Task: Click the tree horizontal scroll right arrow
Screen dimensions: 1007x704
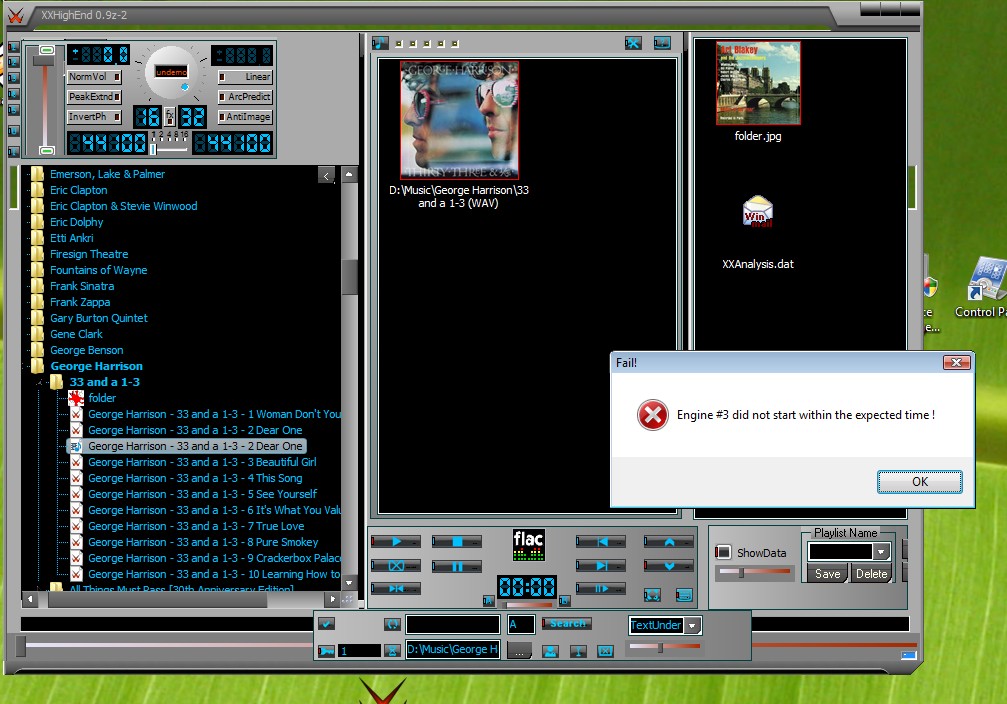Action: (332, 599)
